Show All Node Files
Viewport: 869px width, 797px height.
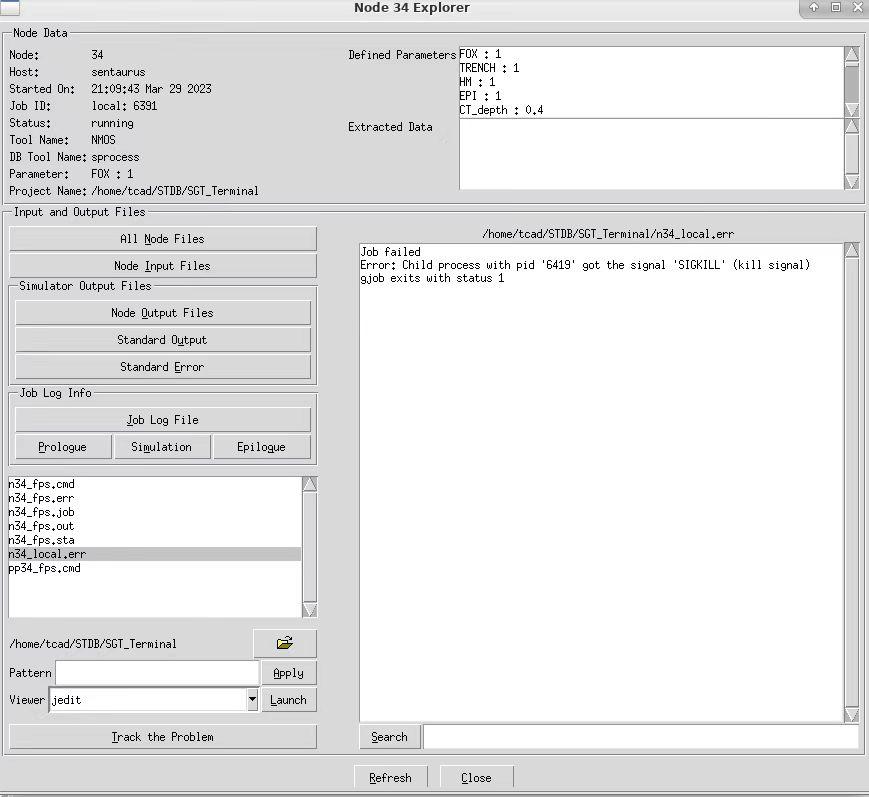[x=162, y=239]
